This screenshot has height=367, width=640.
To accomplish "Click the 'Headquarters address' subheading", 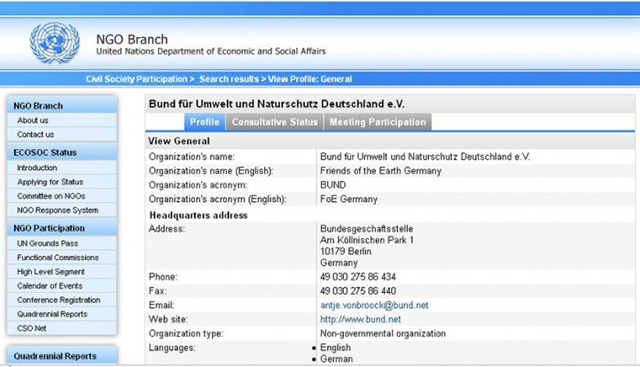I will click(x=198, y=215).
